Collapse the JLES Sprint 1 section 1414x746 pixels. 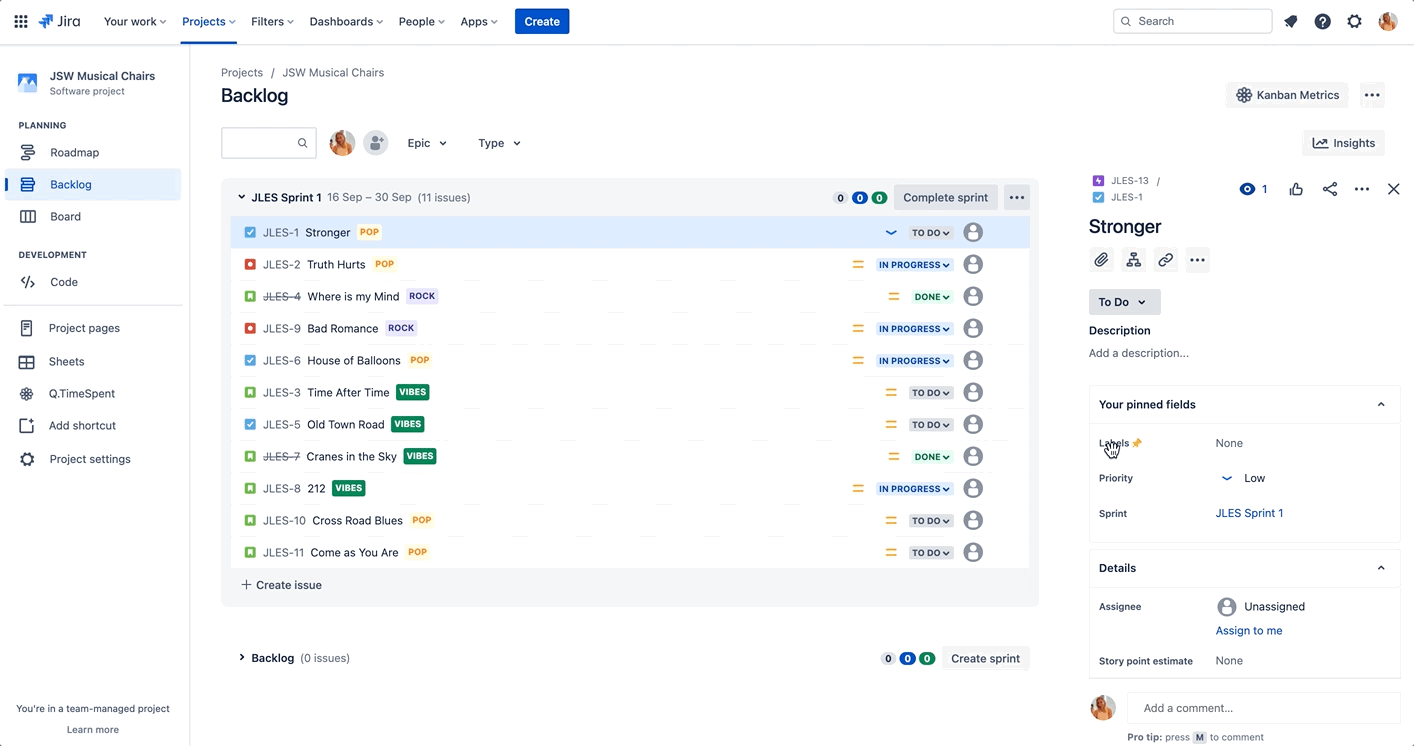[241, 197]
